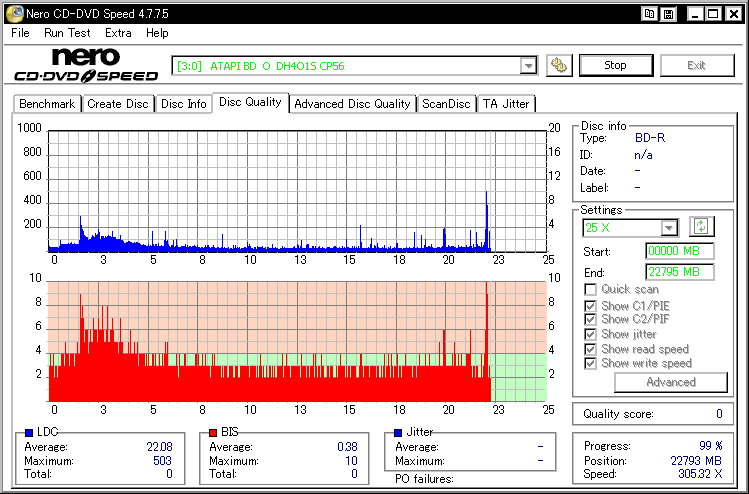Viewport: 749px width, 494px height.
Task: Click the disc ID value n/a
Action: 643,155
